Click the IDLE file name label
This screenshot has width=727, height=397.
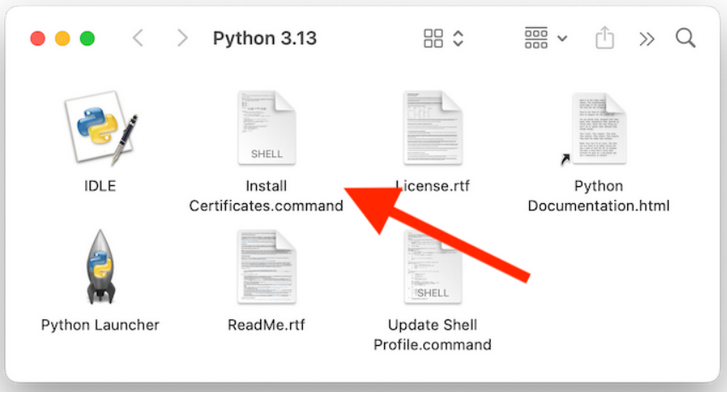[100, 186]
